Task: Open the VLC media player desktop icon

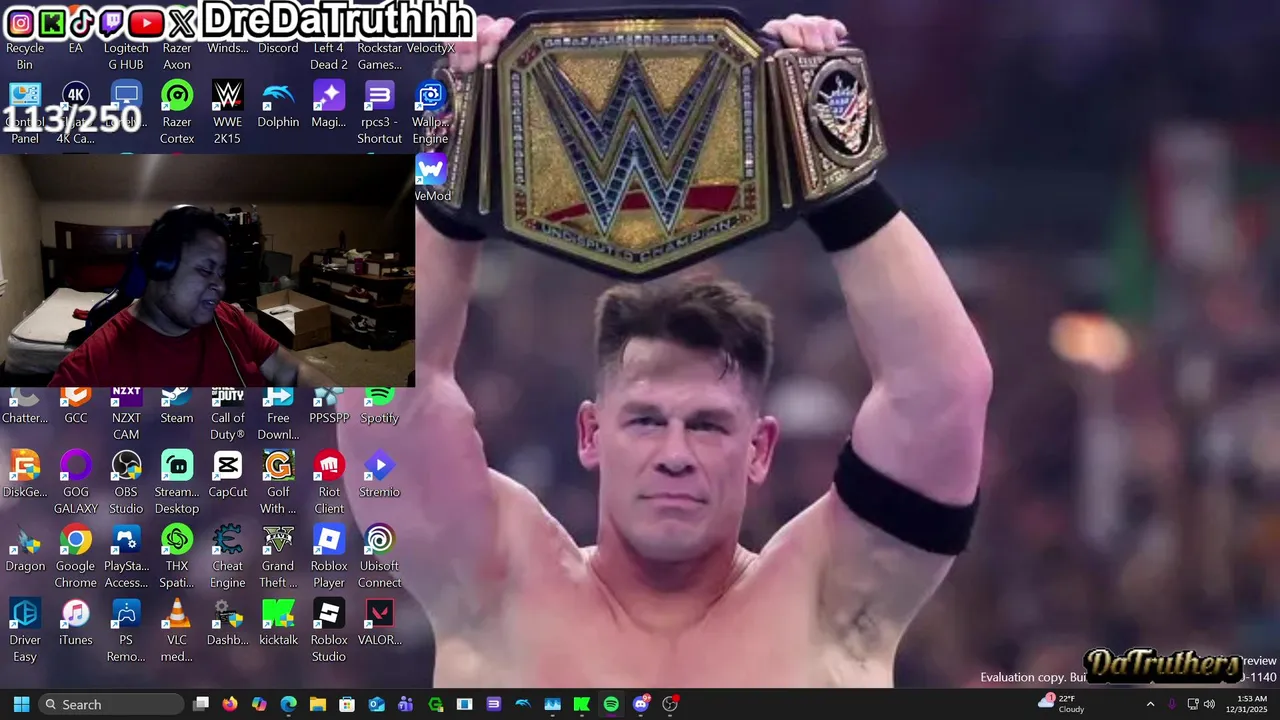Action: (x=177, y=614)
